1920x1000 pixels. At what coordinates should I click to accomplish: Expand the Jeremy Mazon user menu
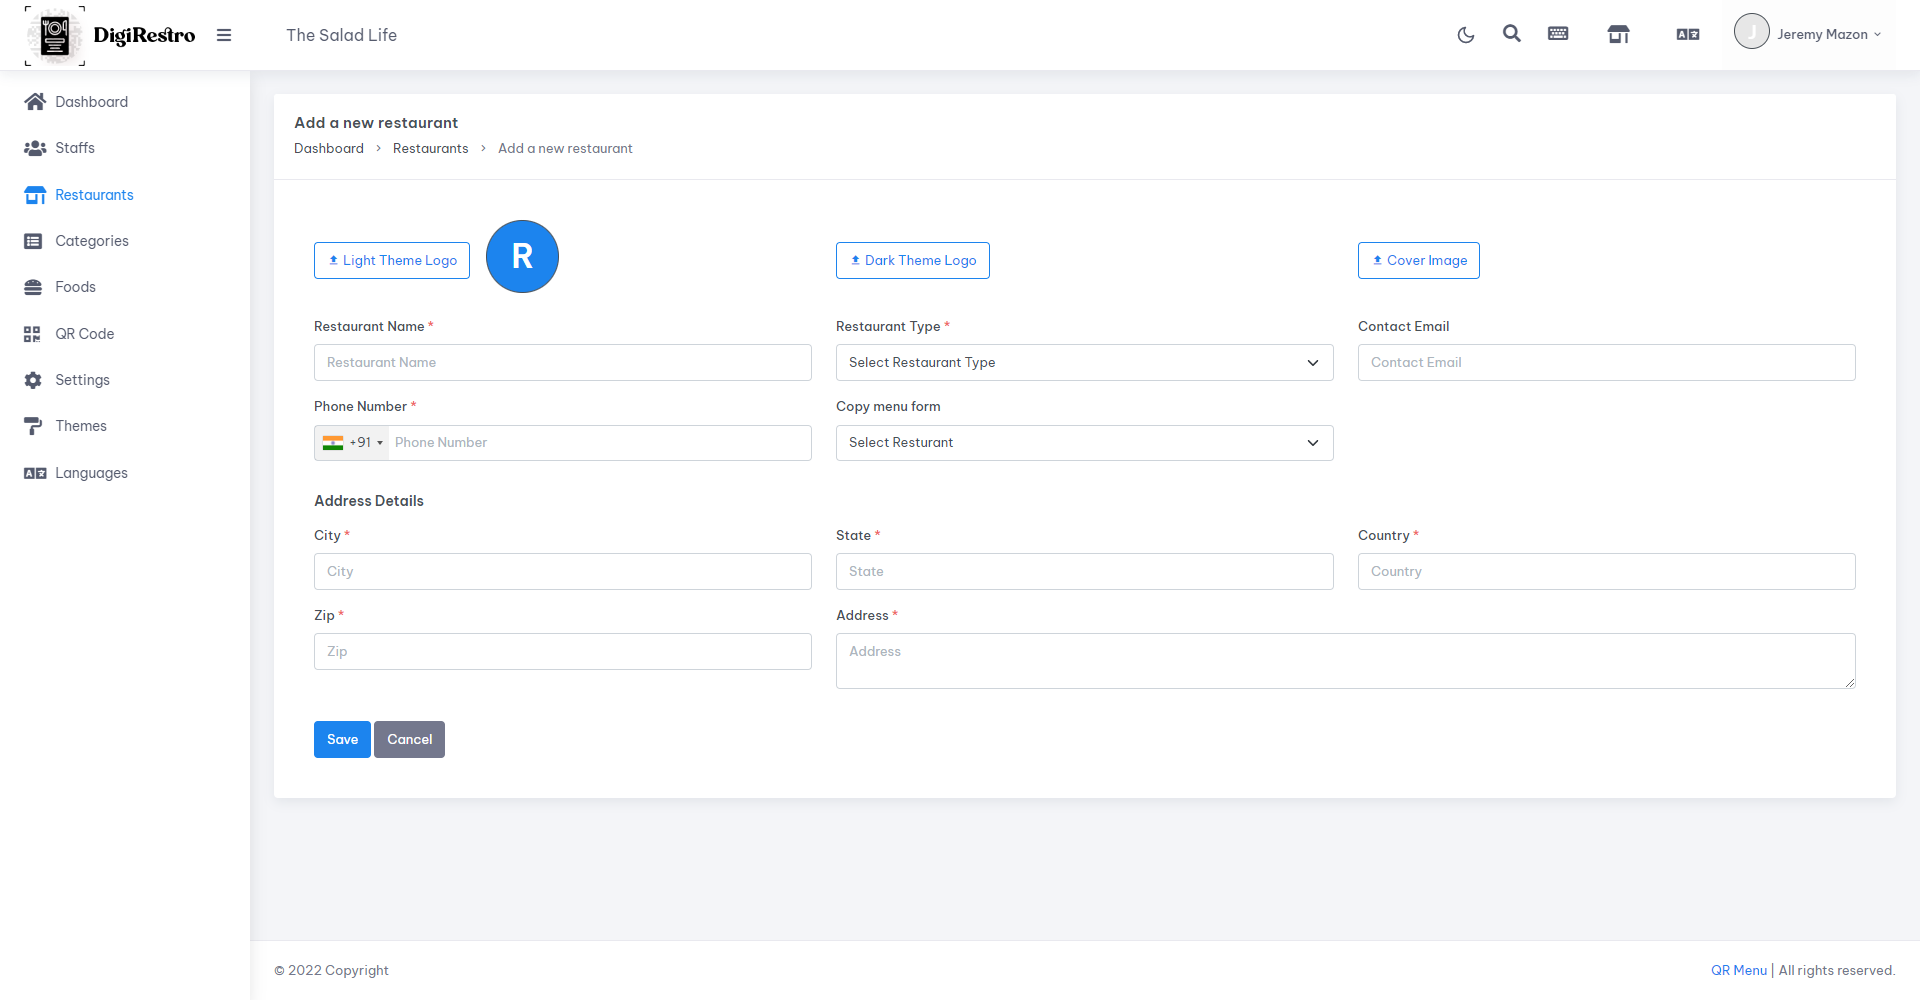tap(1808, 34)
